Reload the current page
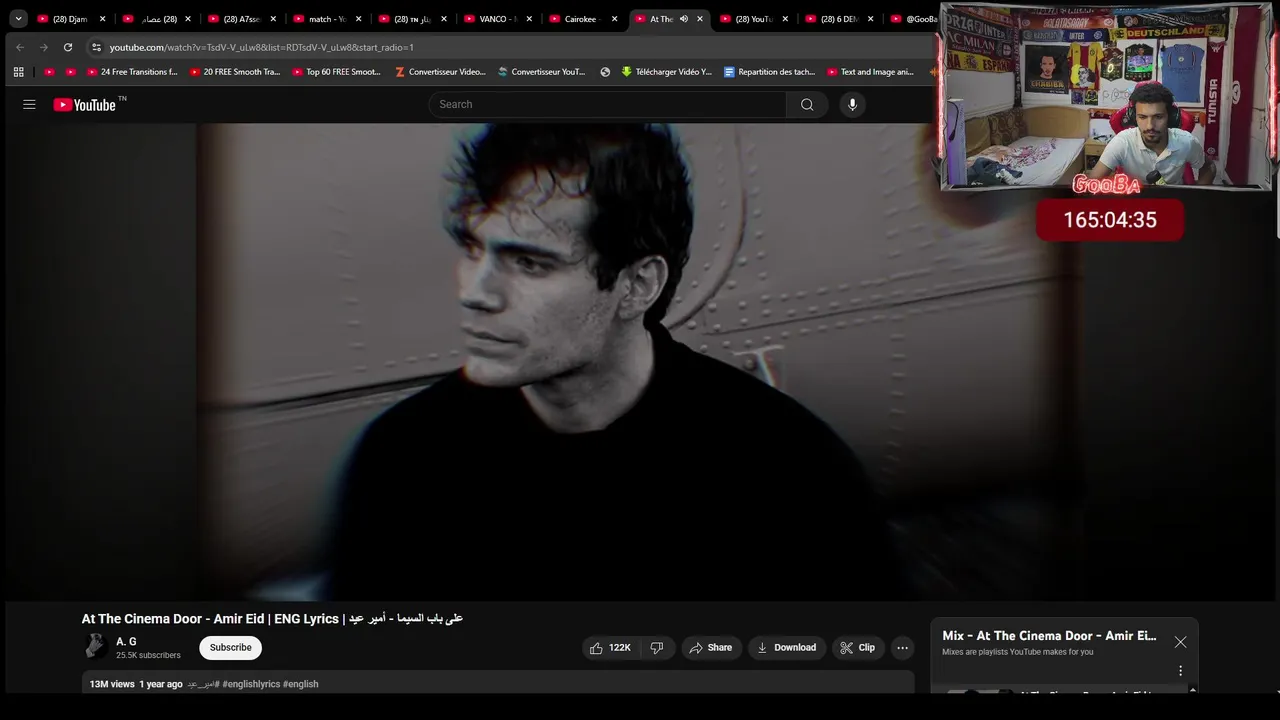This screenshot has height=720, width=1280. [68, 47]
